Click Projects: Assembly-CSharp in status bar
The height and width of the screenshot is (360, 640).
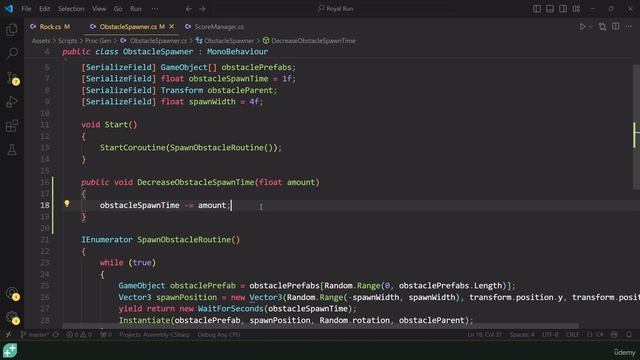click(154, 334)
